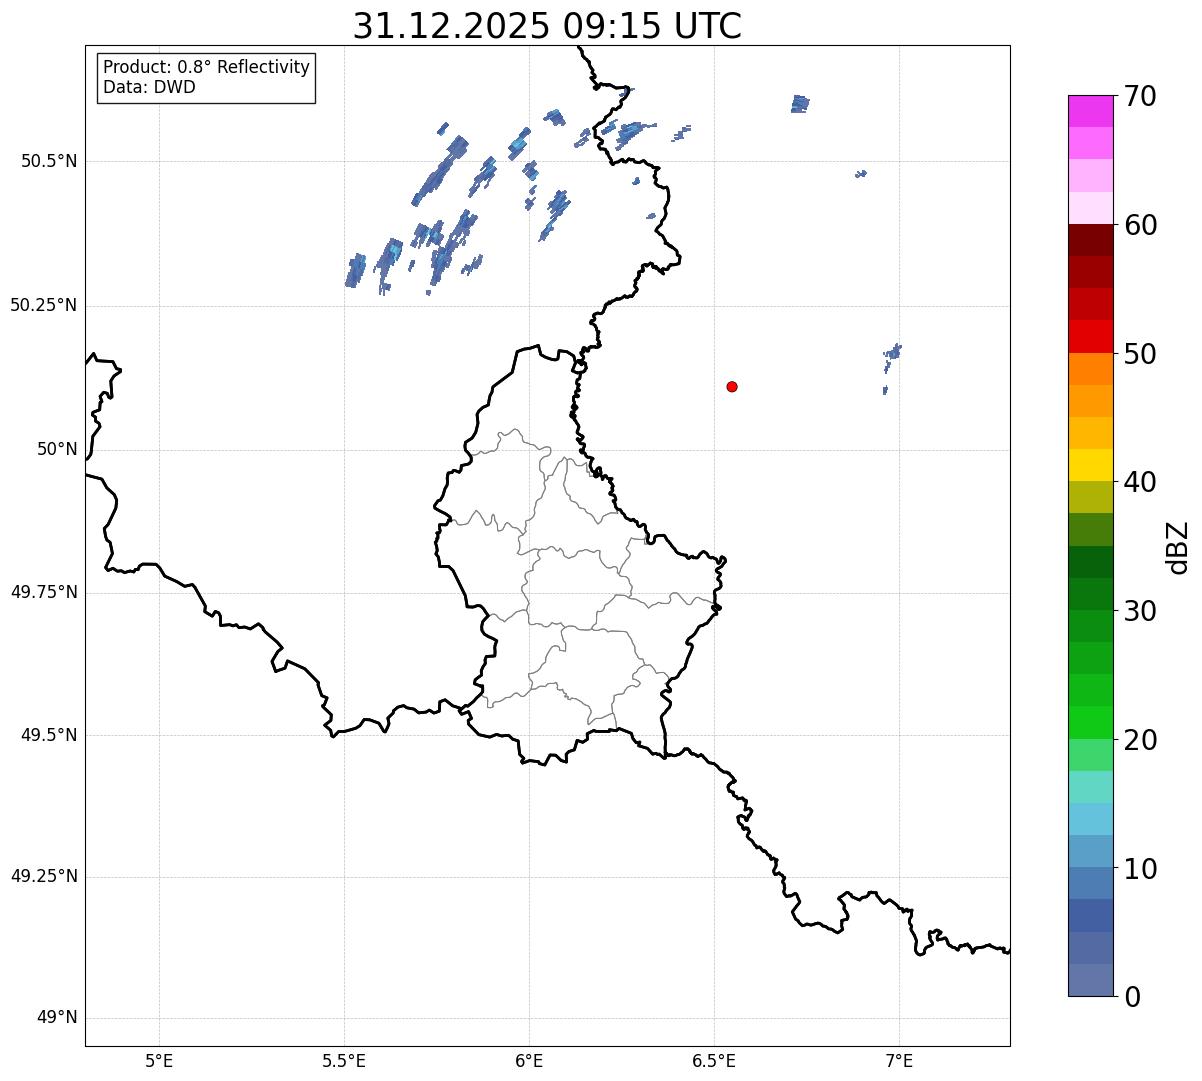Click the title "31.12.2025 09:15 UTC"
This screenshot has width=1202, height=1081.
(x=547, y=26)
